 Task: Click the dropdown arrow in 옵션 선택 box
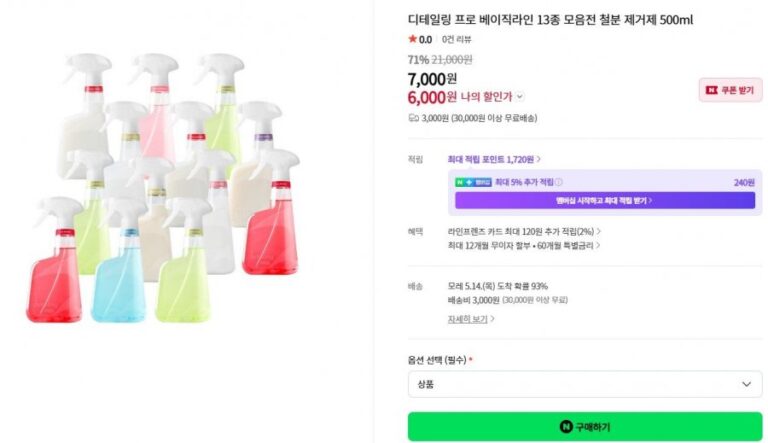coord(746,384)
